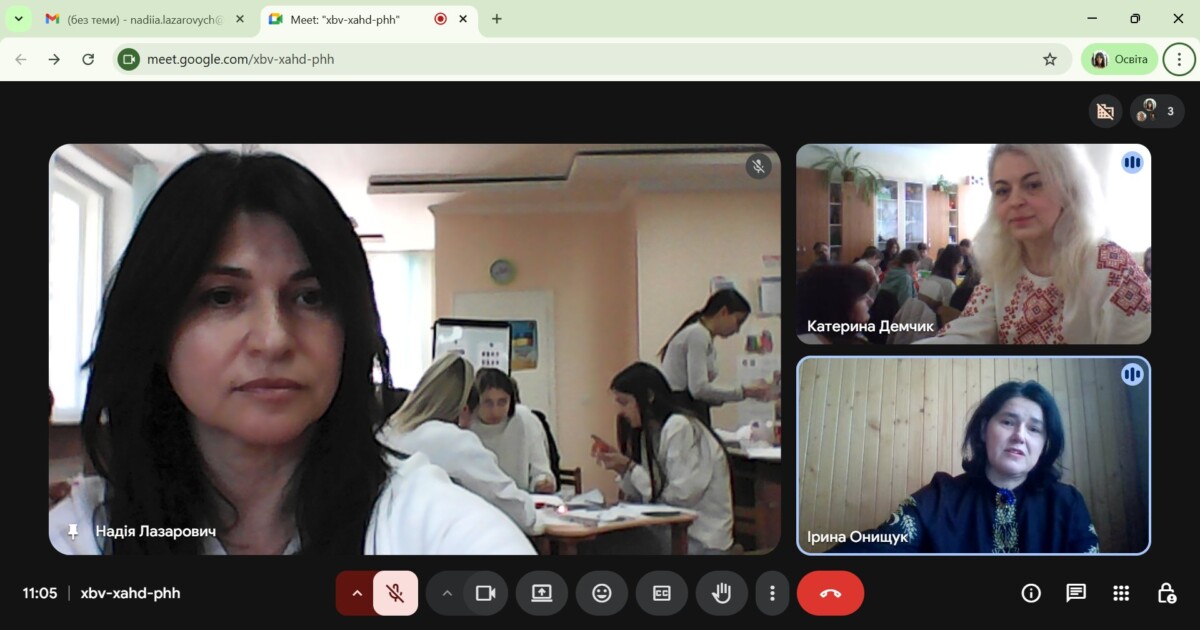Screen dimensions: 1200x630
Task: Open host controls lock icon
Action: click(x=1166, y=593)
